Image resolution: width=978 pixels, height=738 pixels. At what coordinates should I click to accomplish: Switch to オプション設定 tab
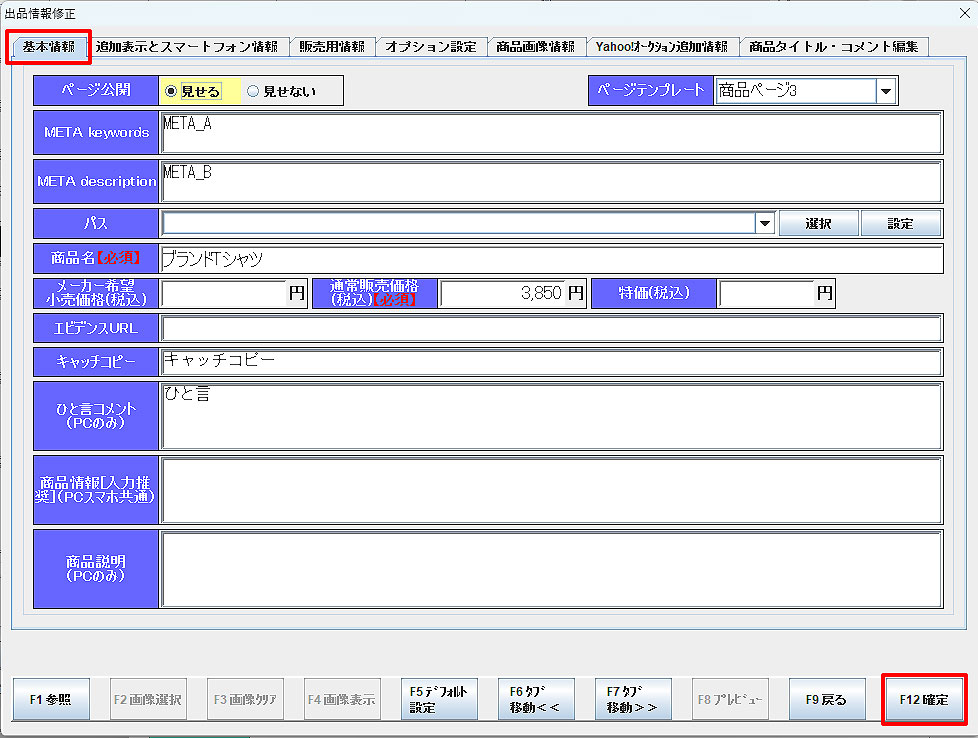431,47
